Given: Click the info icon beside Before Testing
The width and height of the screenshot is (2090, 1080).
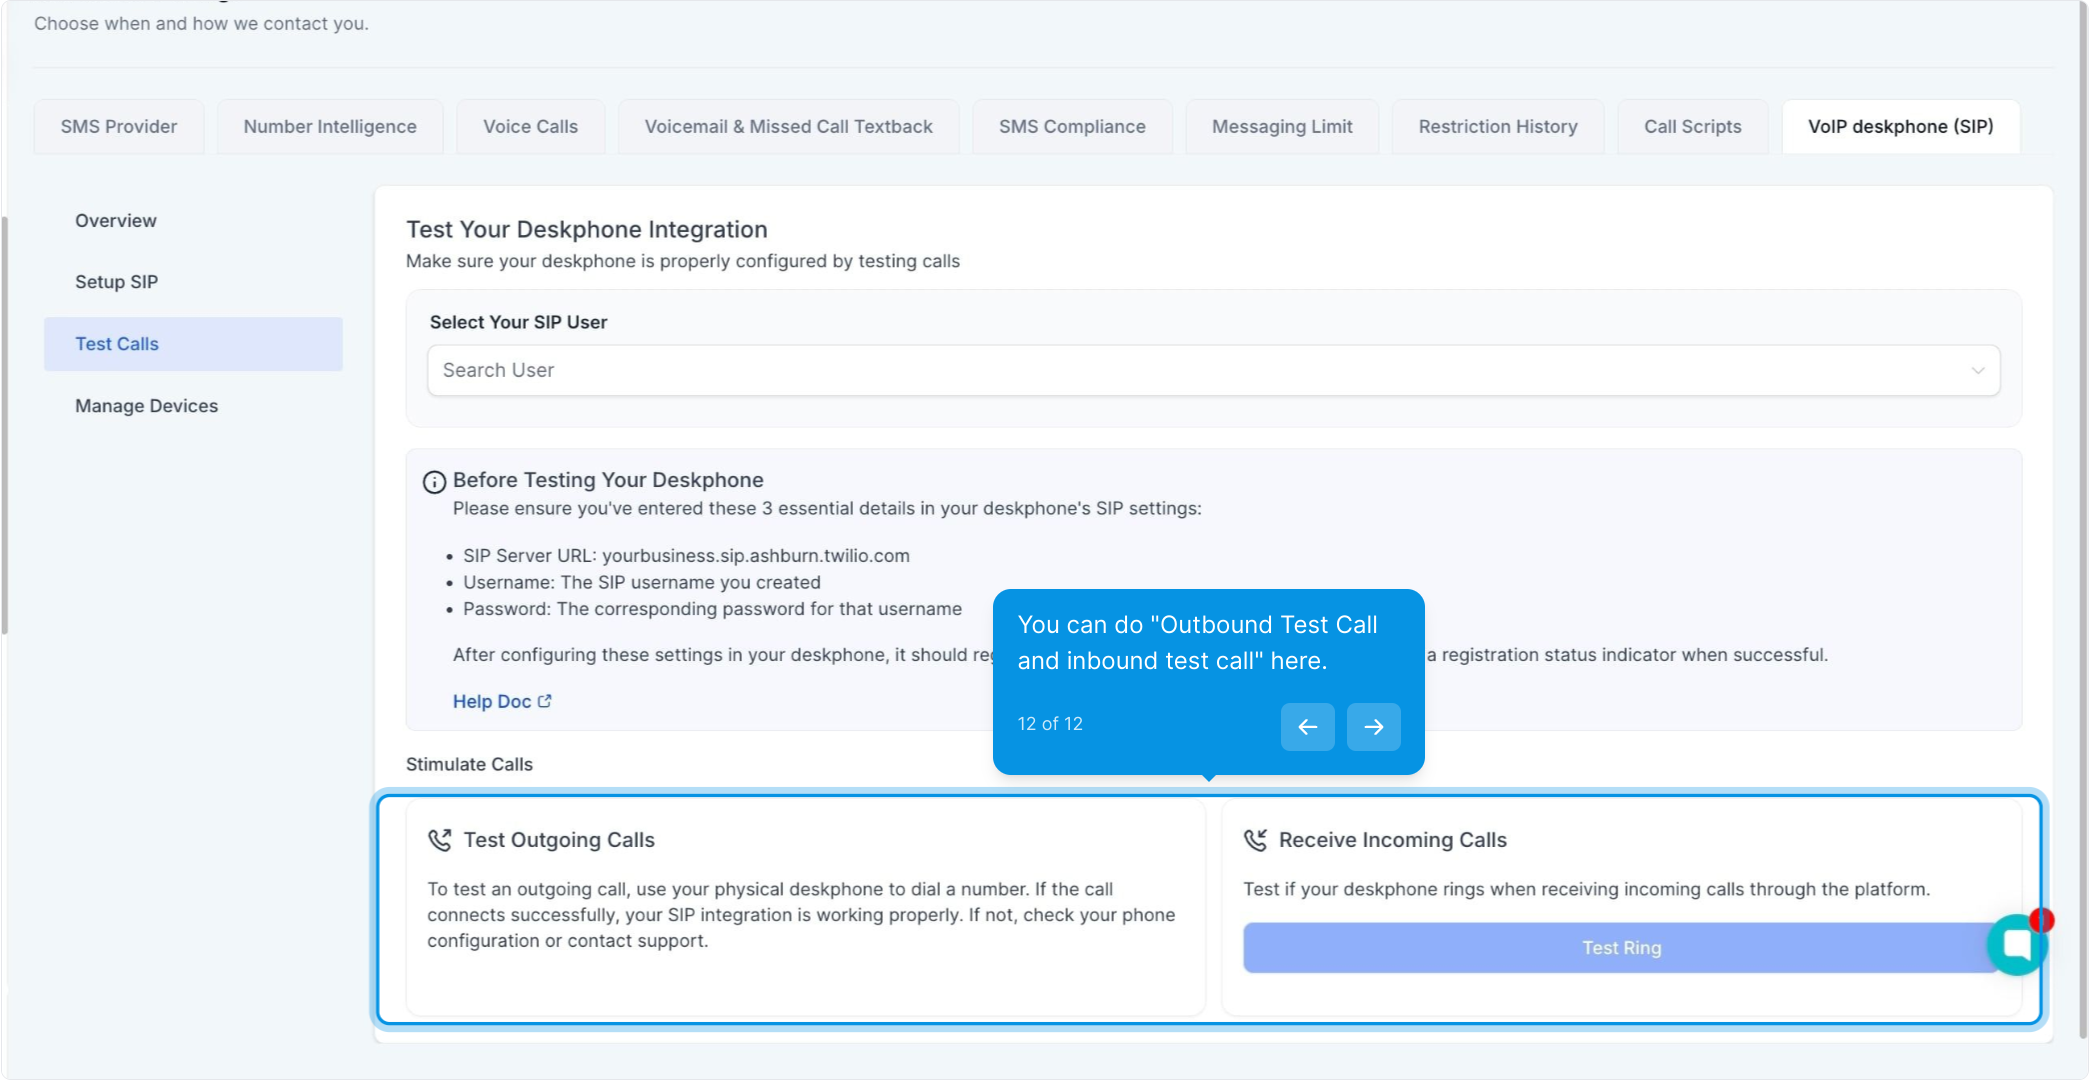Looking at the screenshot, I should point(434,482).
